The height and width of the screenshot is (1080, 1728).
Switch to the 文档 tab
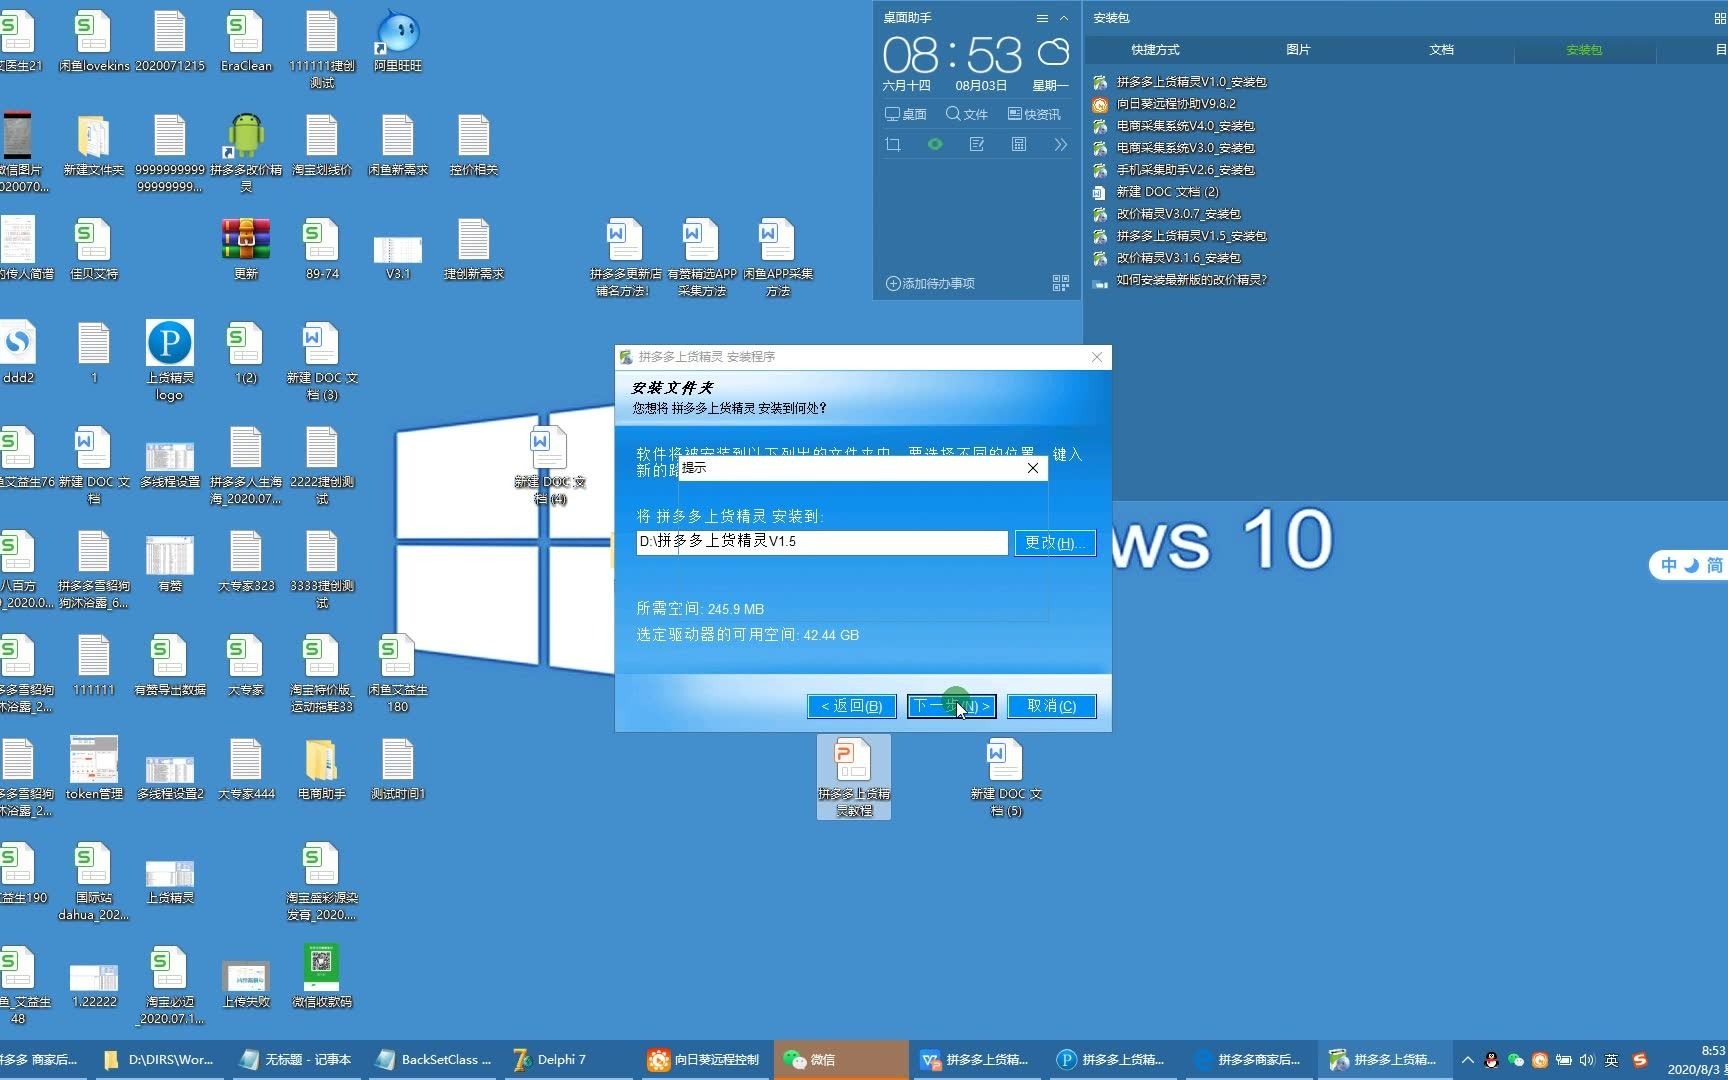1441,50
